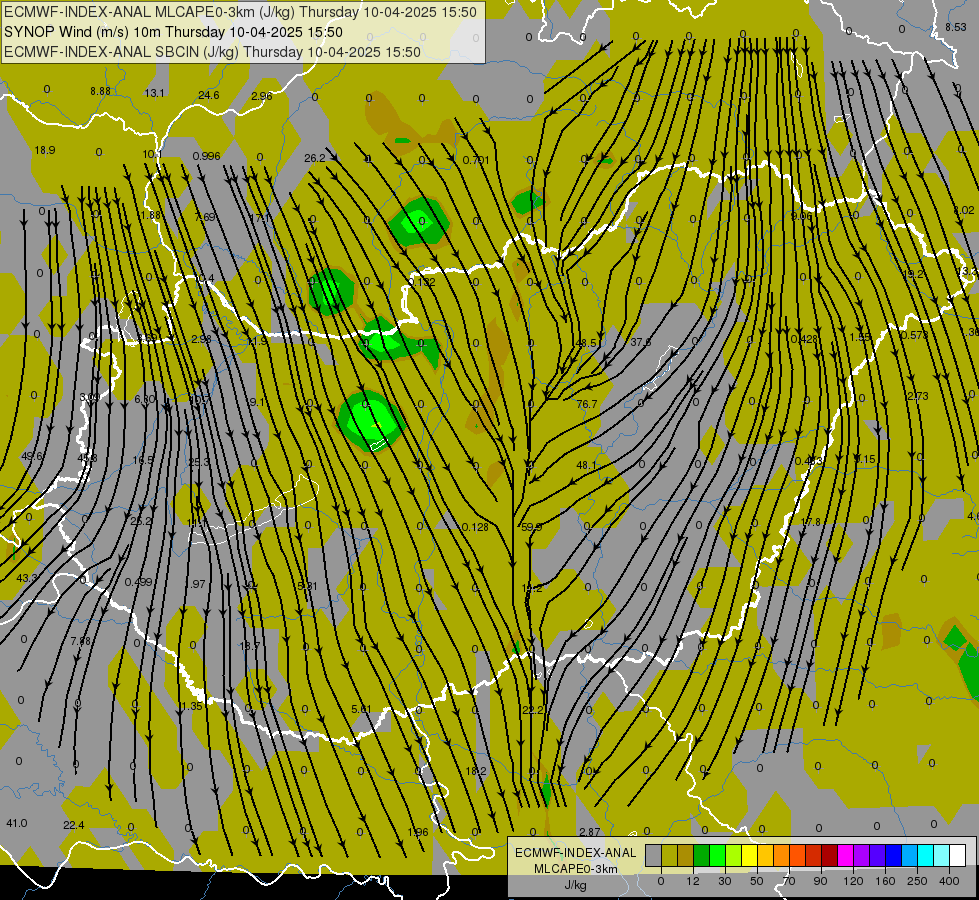Click the legend scale value 120

coord(853,881)
